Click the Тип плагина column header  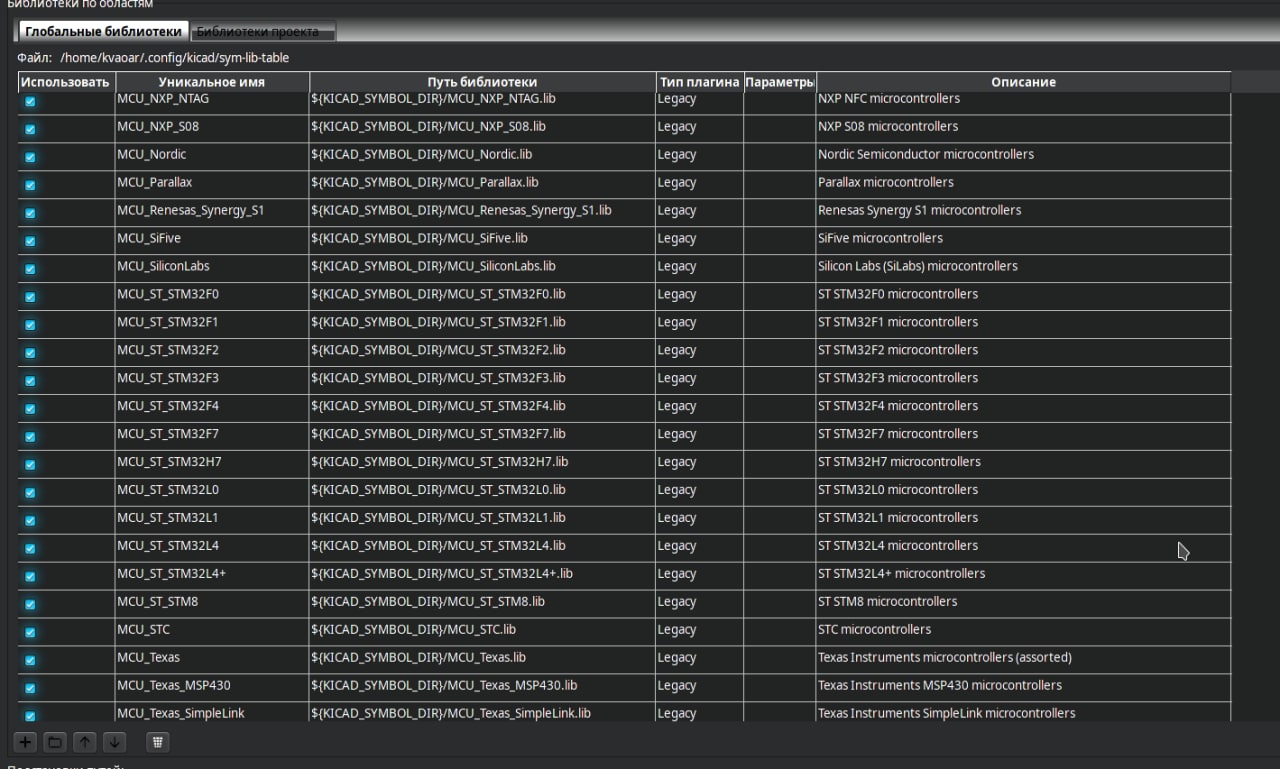coord(700,82)
